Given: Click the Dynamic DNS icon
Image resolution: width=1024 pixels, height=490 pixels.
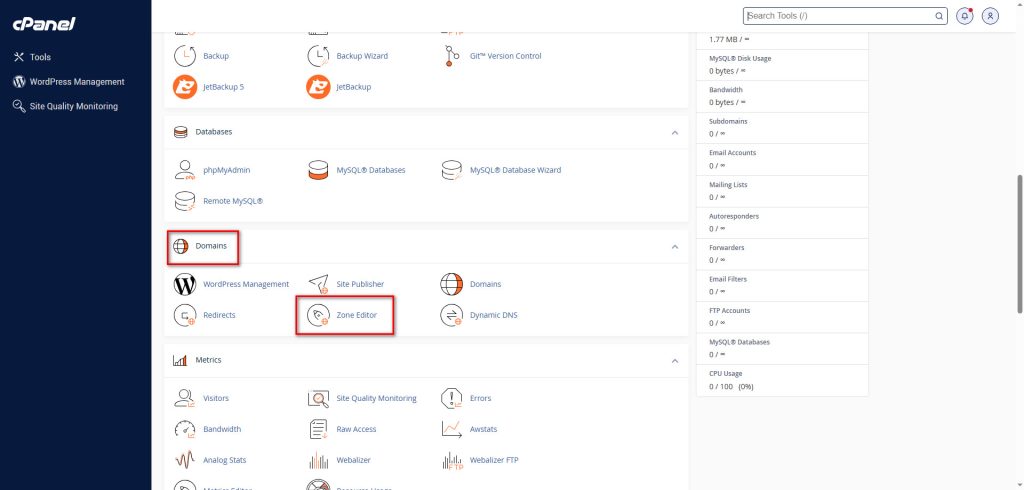Looking at the screenshot, I should click(x=452, y=315).
